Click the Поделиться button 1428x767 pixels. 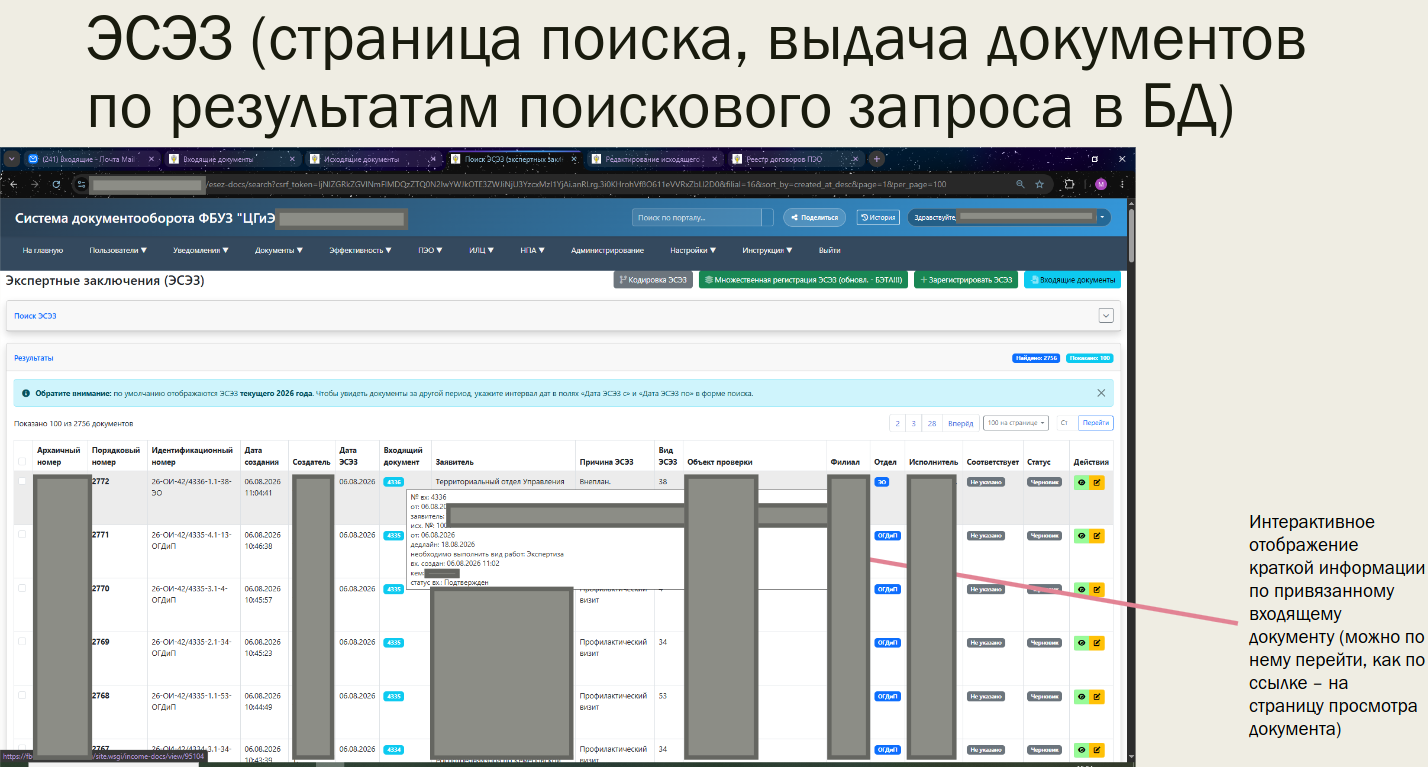[x=814, y=217]
